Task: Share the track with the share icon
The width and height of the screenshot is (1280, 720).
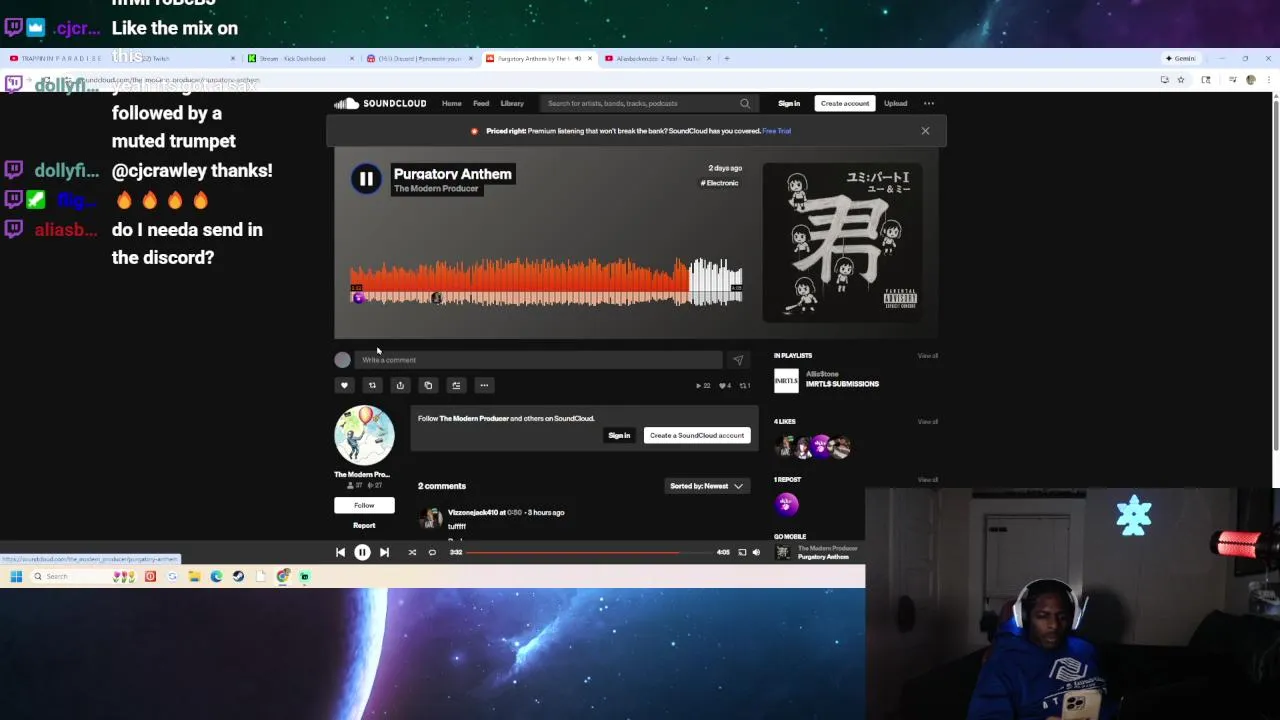Action: 400,385
